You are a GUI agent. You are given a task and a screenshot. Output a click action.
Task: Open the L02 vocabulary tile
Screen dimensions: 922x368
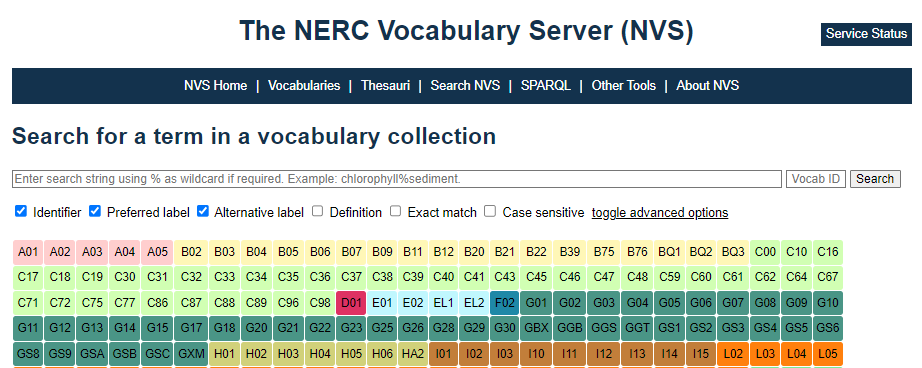[733, 354]
